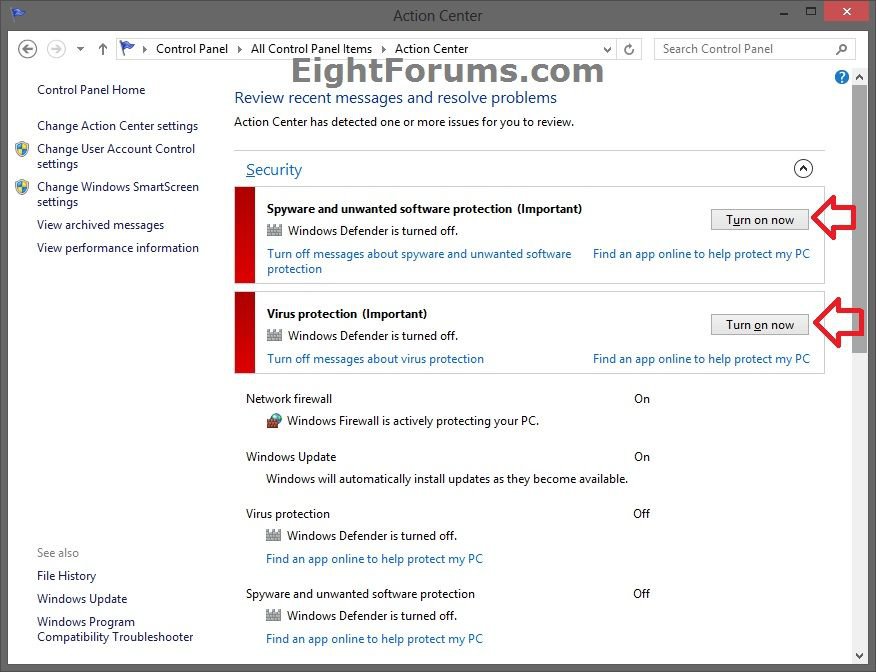Find an app online in Virus alert box
Screen dimensions: 876x672
pos(701,359)
